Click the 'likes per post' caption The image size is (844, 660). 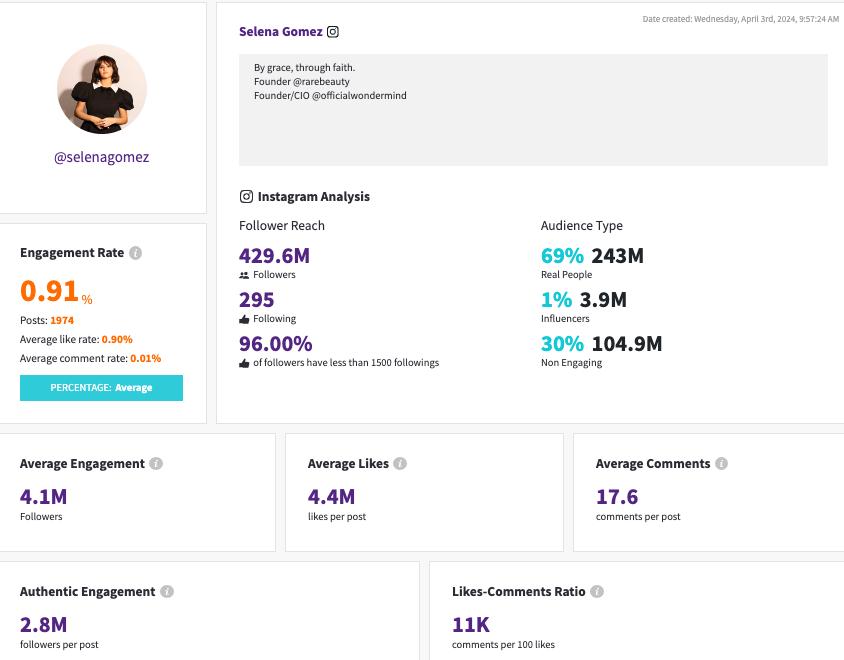point(337,517)
